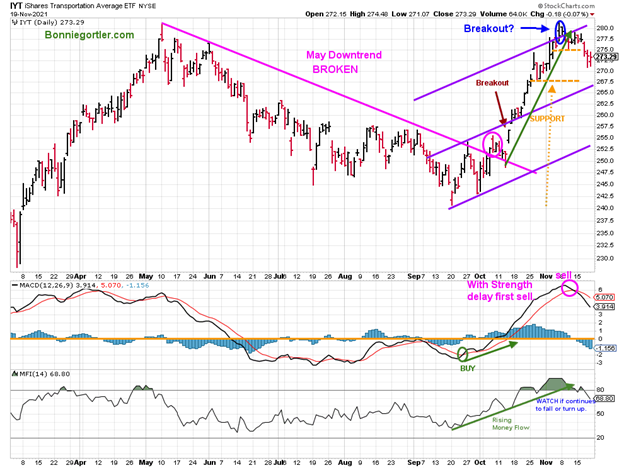Click the green shaded MFI overbought area
Screen dimensions: 624x468
557,384
